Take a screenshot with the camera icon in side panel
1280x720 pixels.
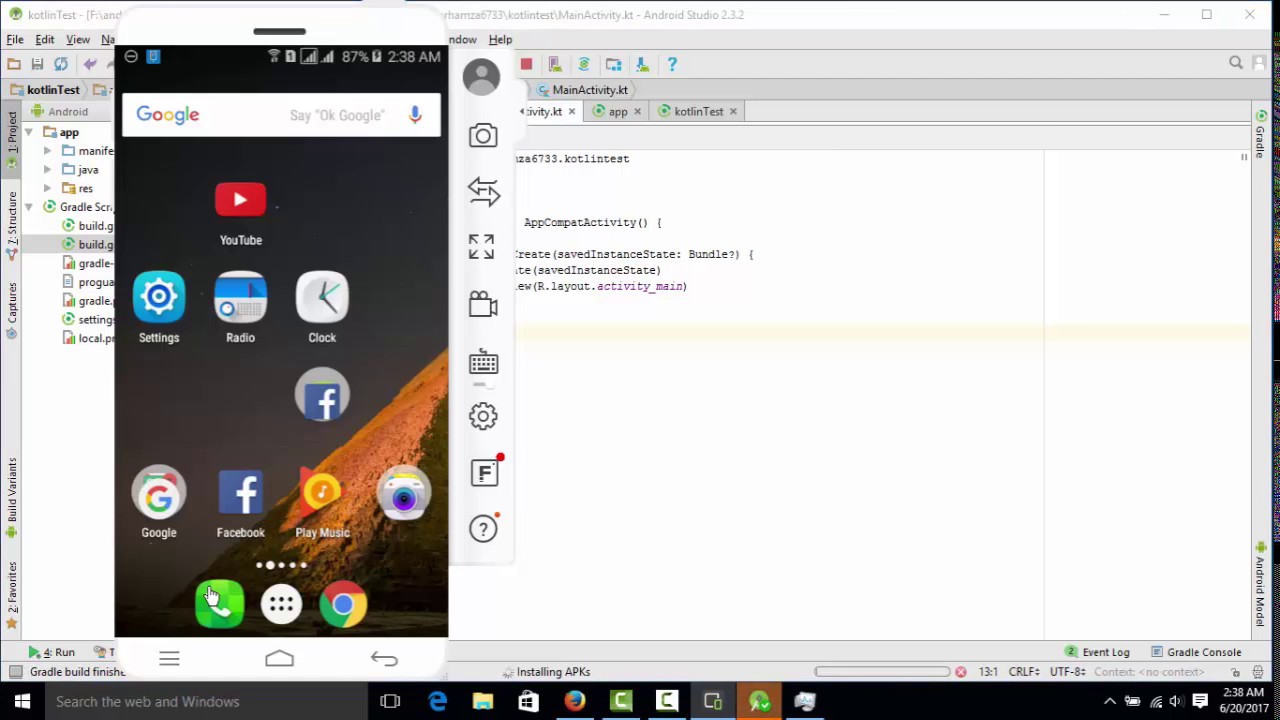pos(483,135)
